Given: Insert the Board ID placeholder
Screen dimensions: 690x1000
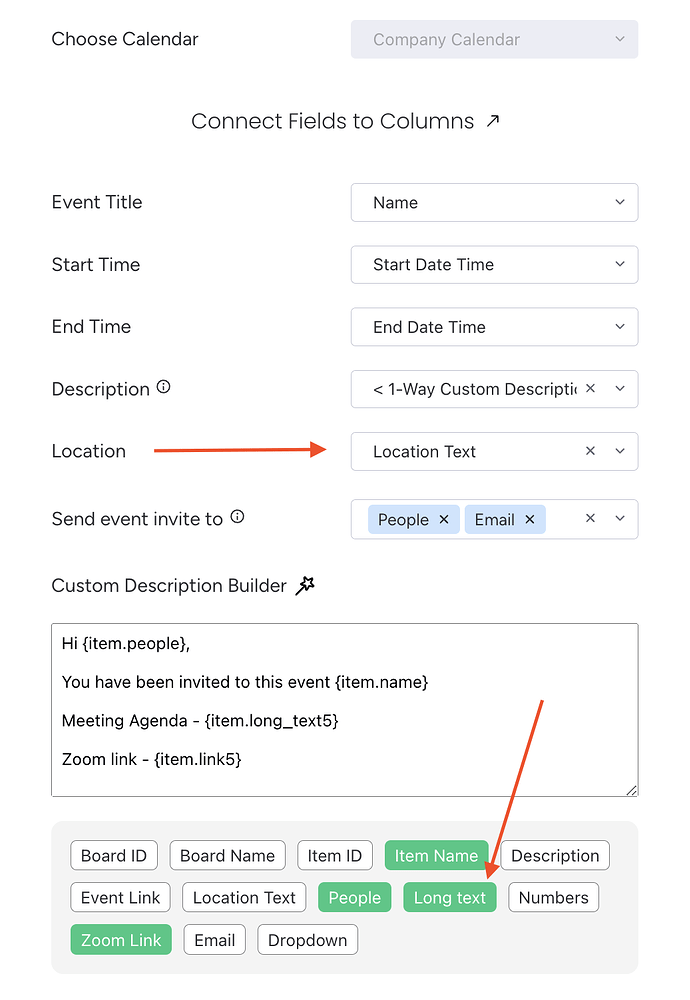Looking at the screenshot, I should coord(114,855).
